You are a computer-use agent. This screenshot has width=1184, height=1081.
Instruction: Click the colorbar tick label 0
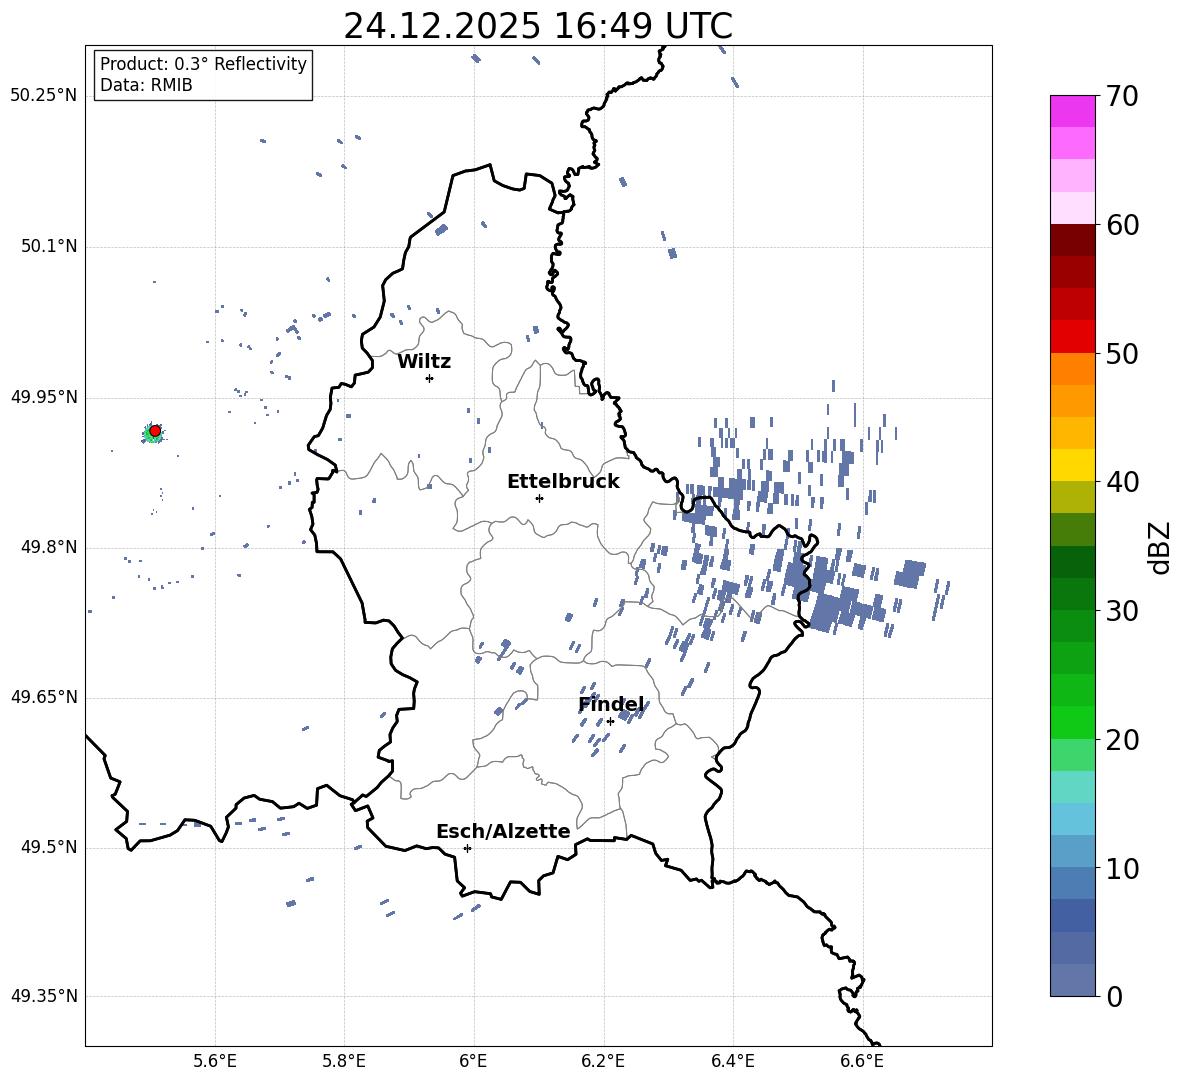coord(1115,996)
